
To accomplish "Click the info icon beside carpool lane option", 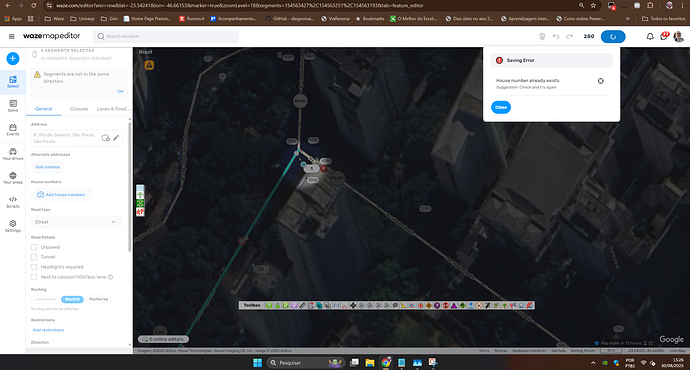I will pos(110,277).
